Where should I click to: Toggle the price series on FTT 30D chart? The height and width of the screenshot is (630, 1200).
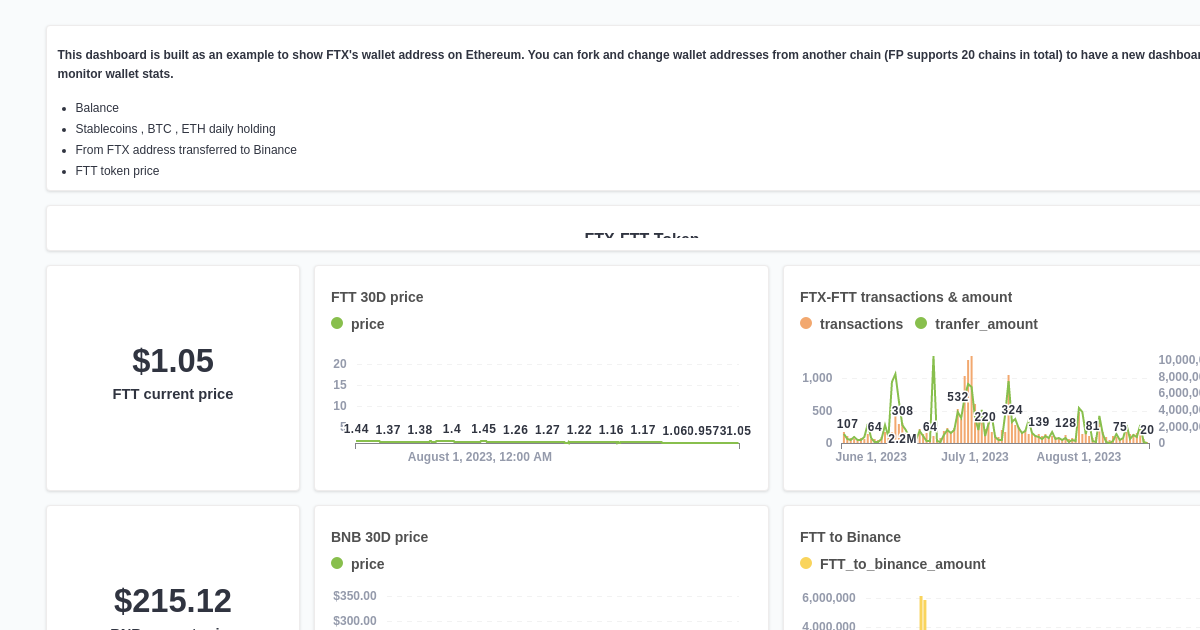367,324
